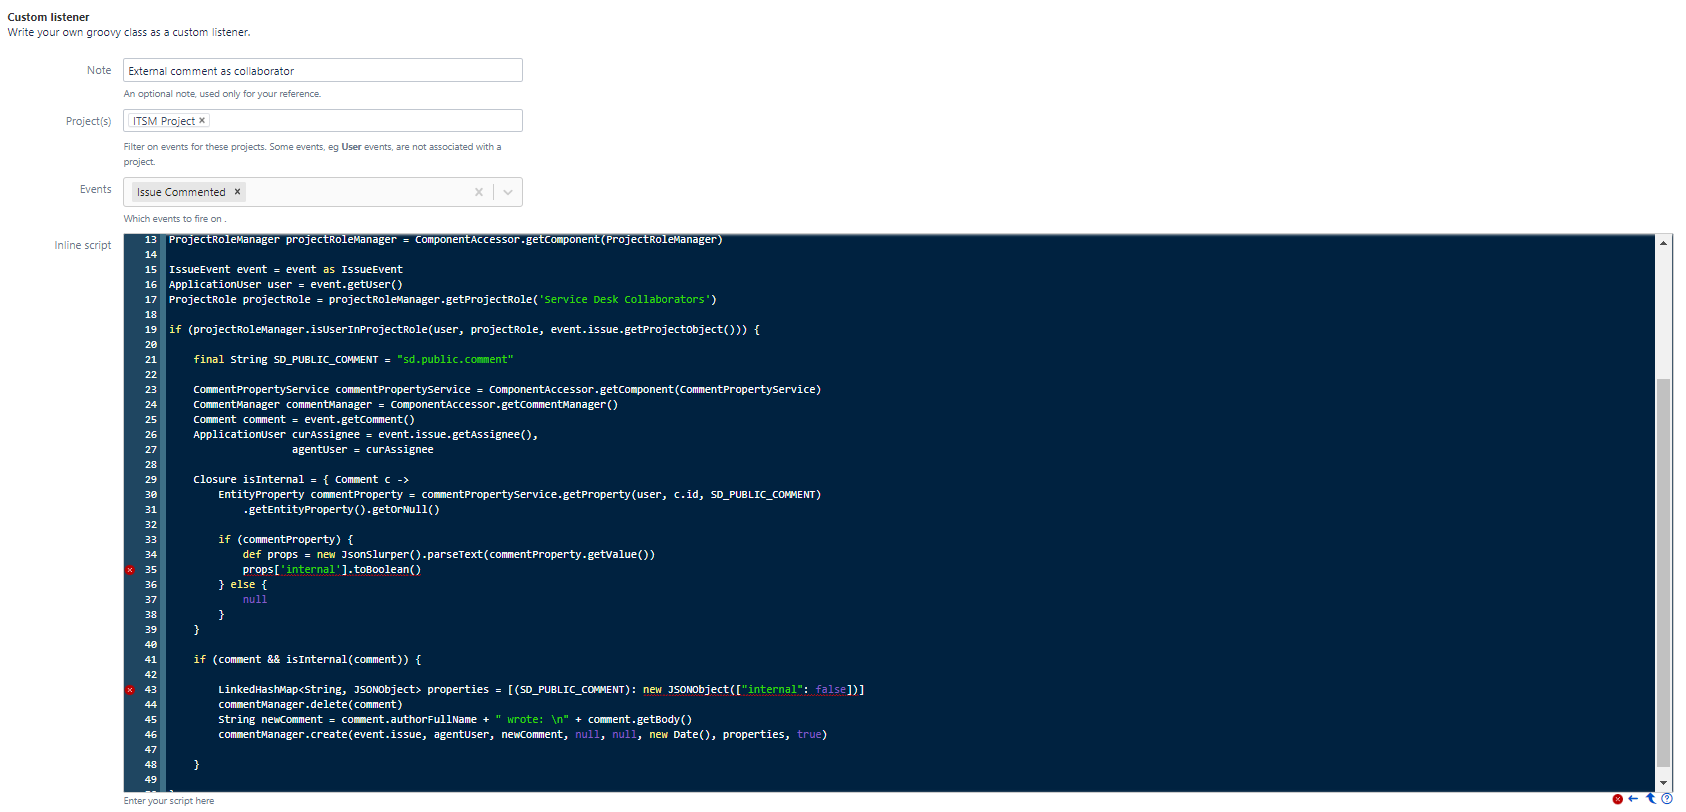Edit the Note text field

(323, 71)
